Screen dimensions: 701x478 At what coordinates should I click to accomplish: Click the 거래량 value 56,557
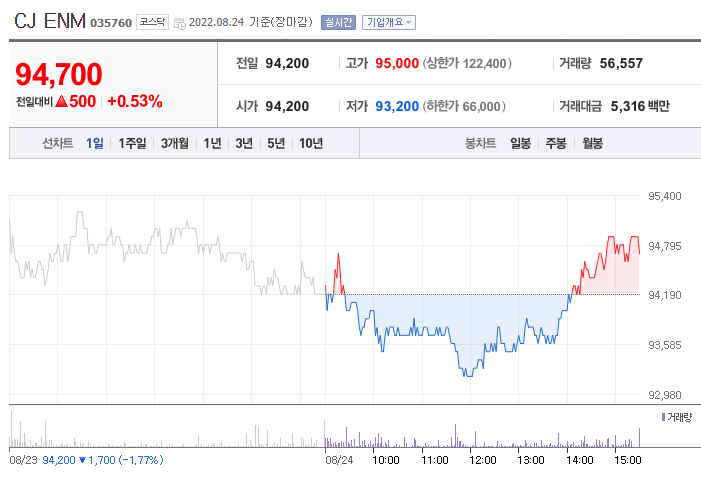pyautogui.click(x=621, y=63)
